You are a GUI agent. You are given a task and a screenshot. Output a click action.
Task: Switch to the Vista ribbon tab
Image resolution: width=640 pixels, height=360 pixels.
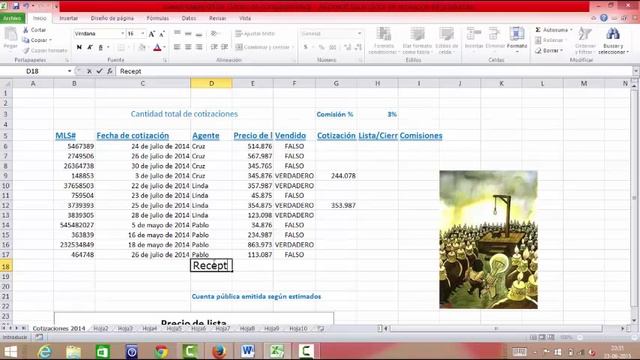tap(245, 18)
